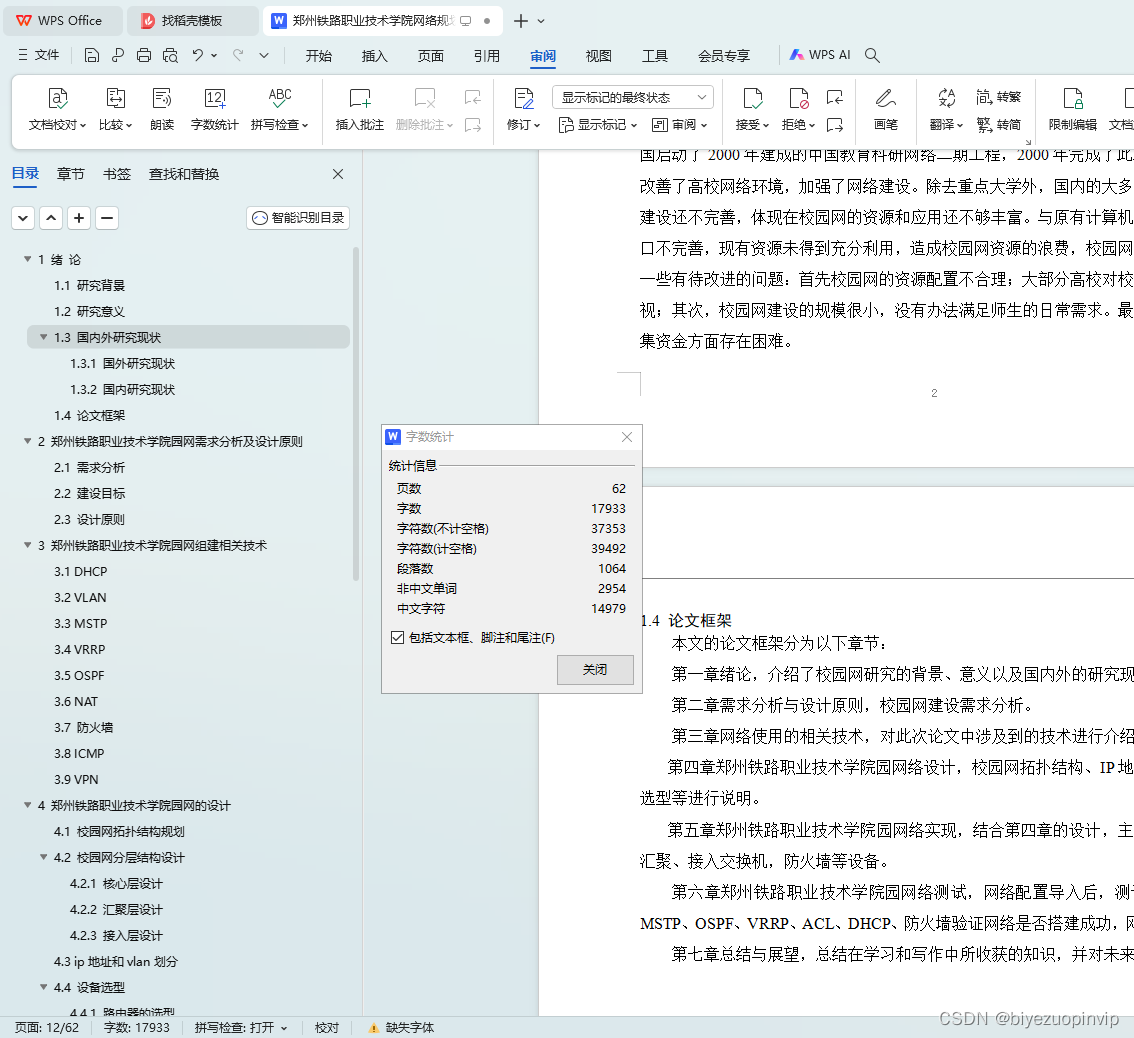Open the 审阅 pane dropdown
This screenshot has width=1134, height=1038.
pos(679,125)
